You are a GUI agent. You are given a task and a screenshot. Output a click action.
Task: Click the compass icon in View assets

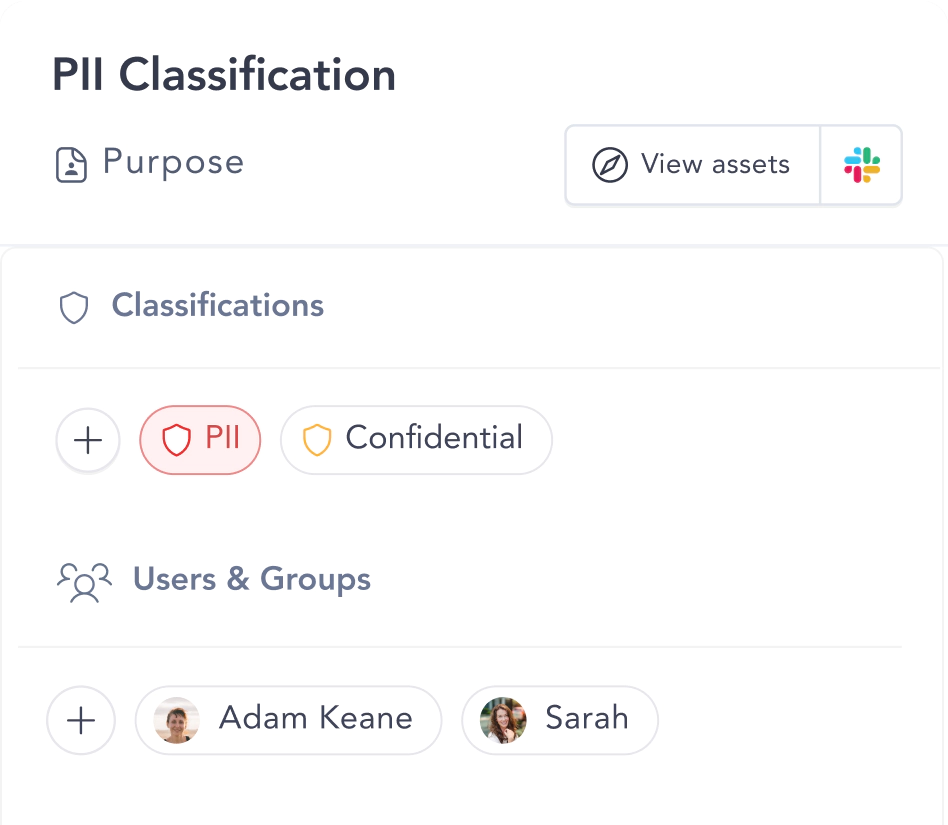coord(609,164)
